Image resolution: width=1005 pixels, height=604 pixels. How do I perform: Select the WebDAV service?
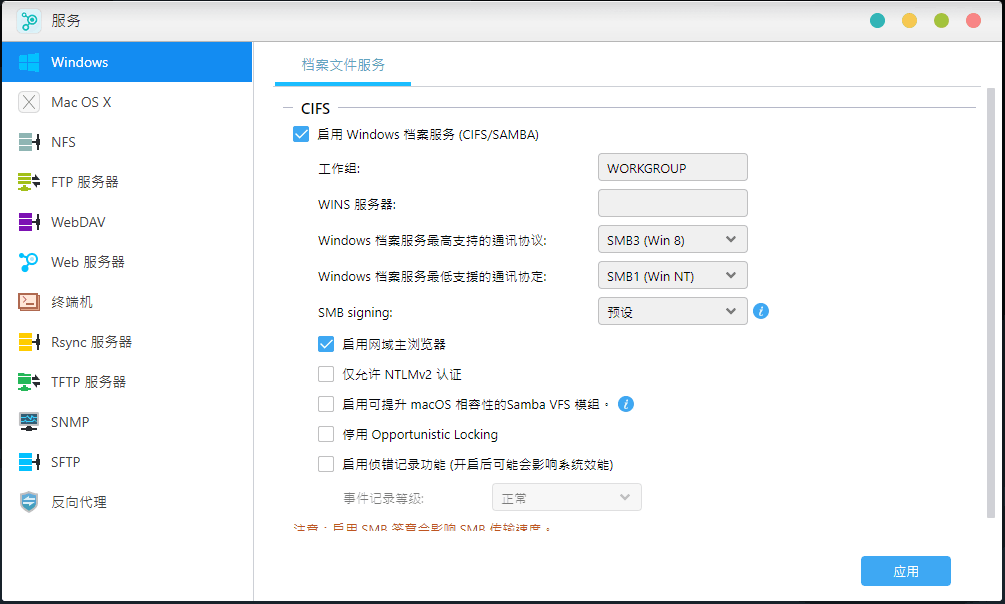tap(80, 221)
